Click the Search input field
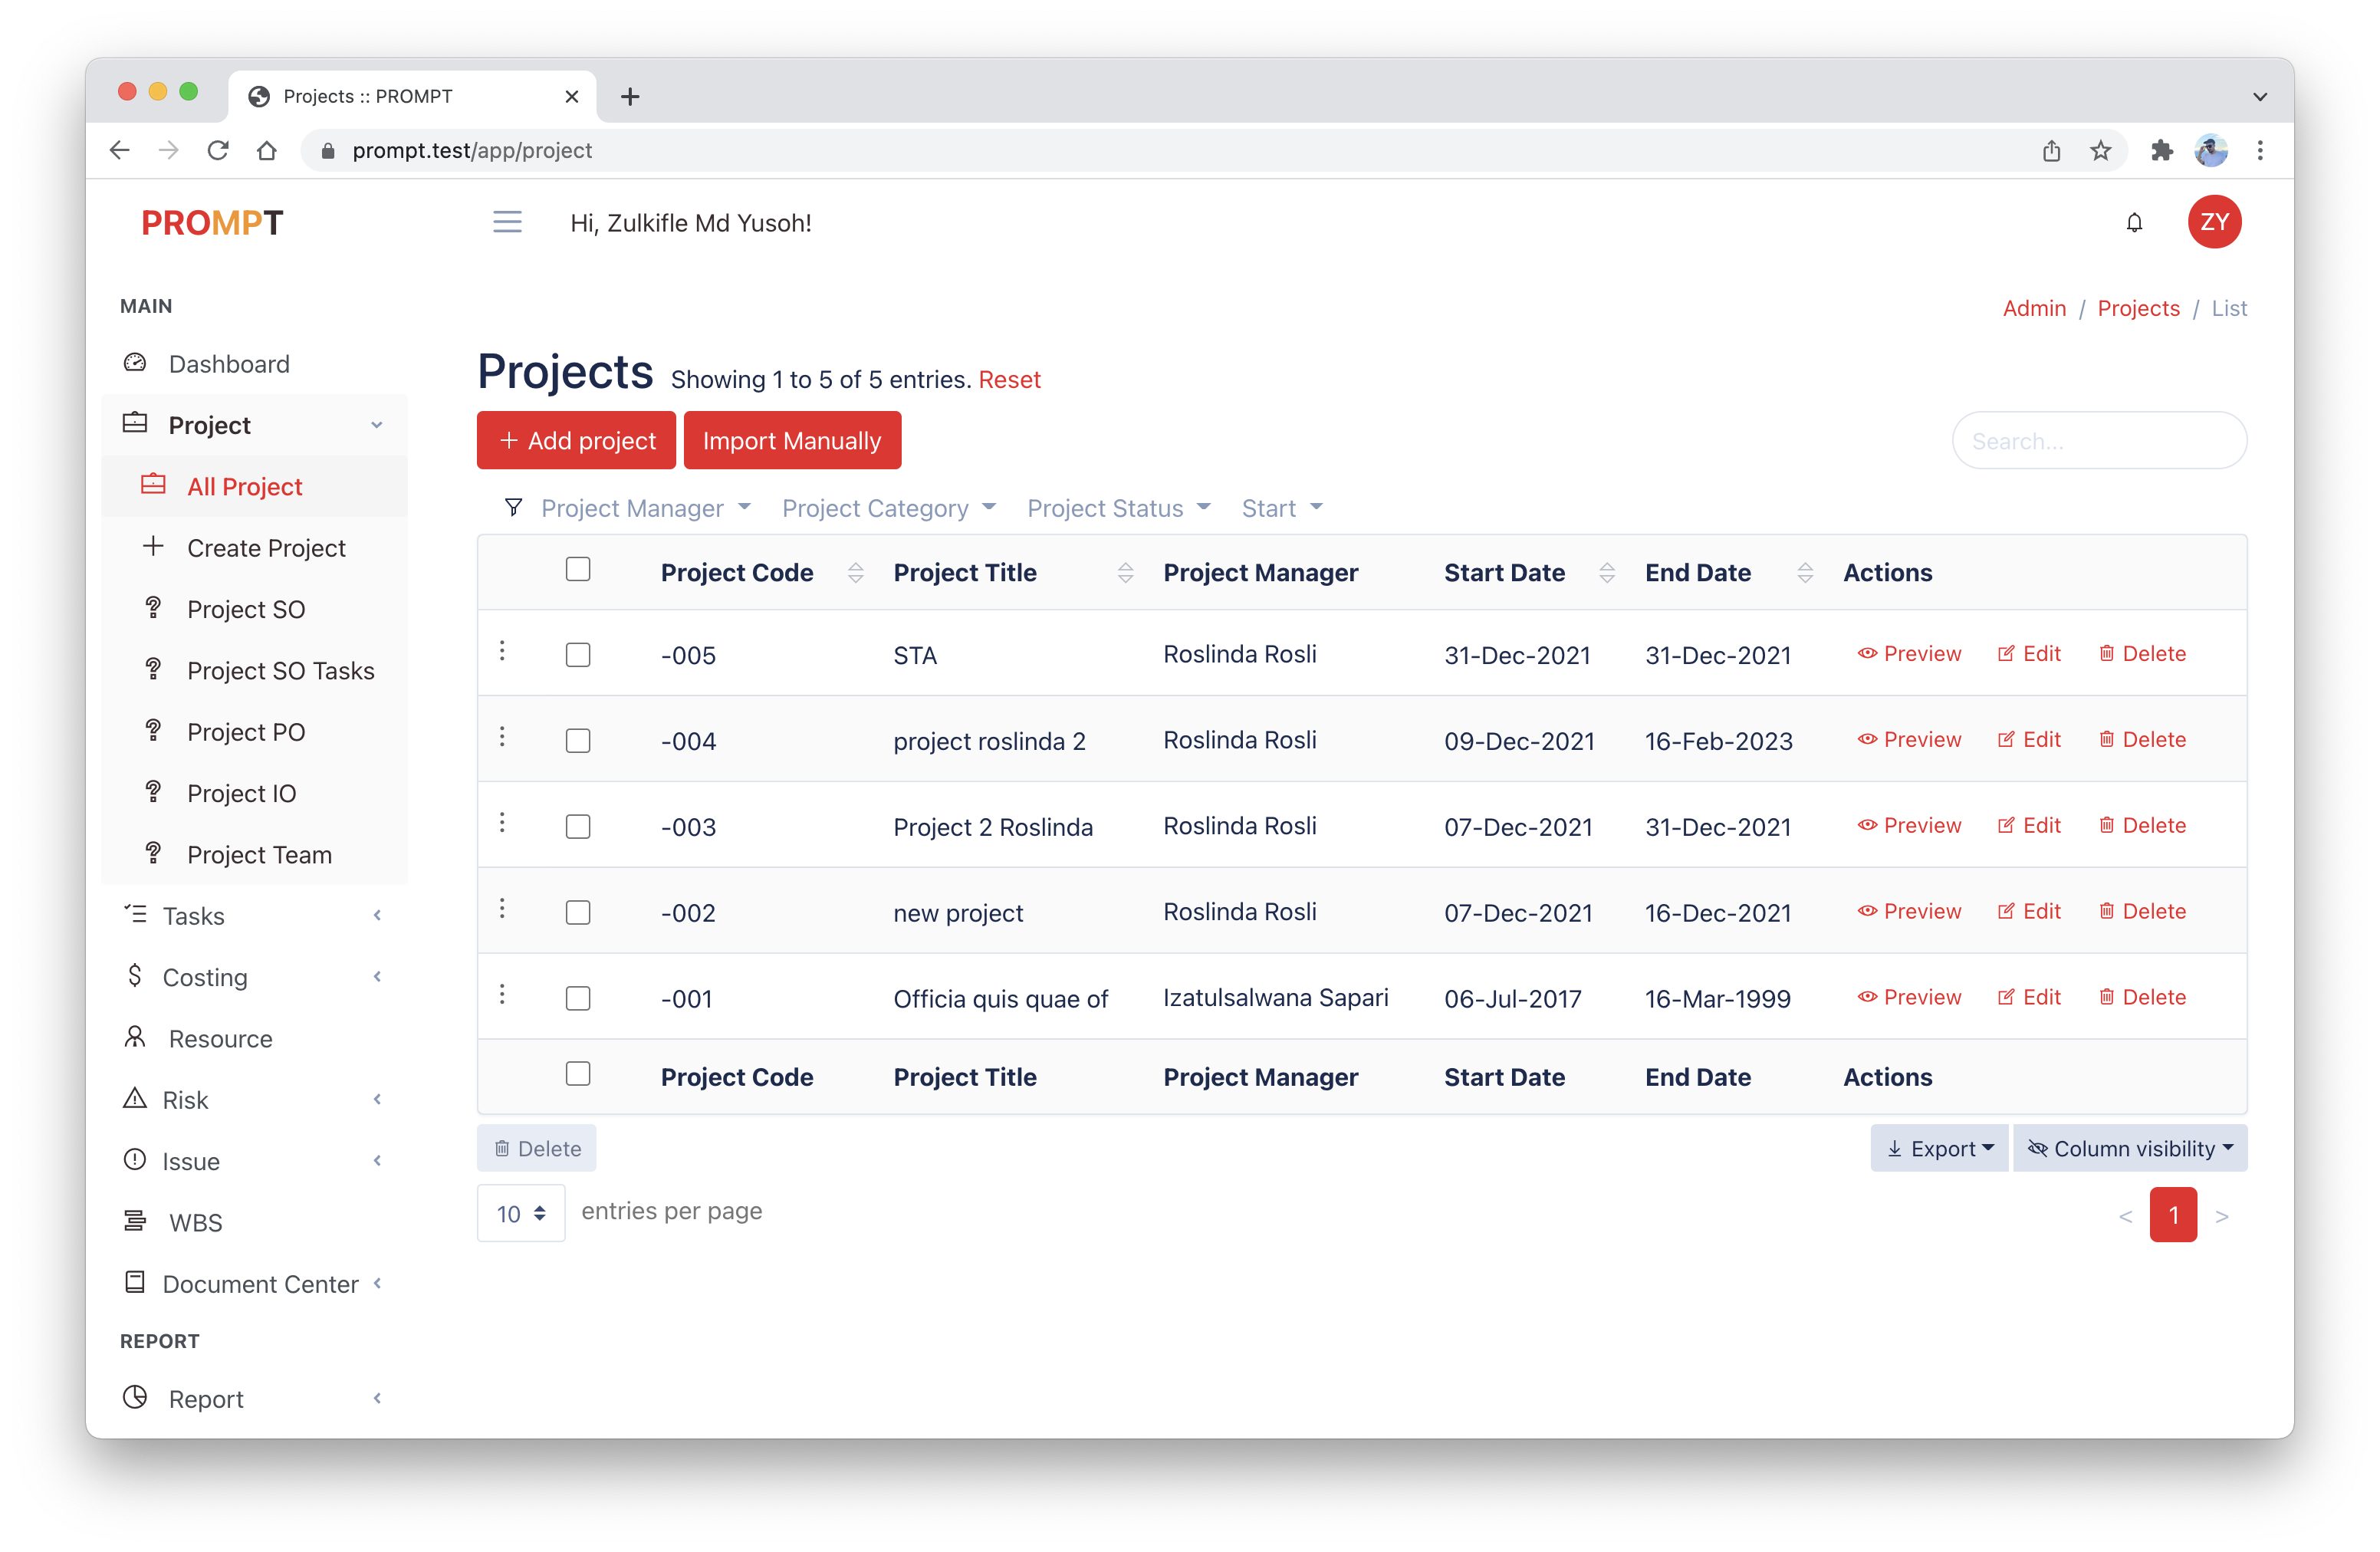This screenshot has height=1552, width=2380. point(2098,441)
